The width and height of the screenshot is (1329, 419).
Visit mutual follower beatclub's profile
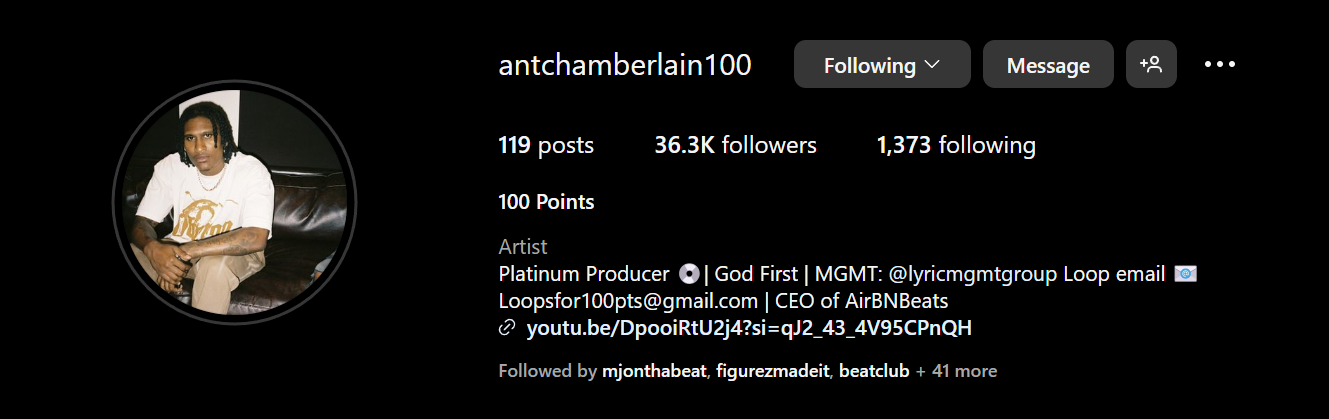874,371
